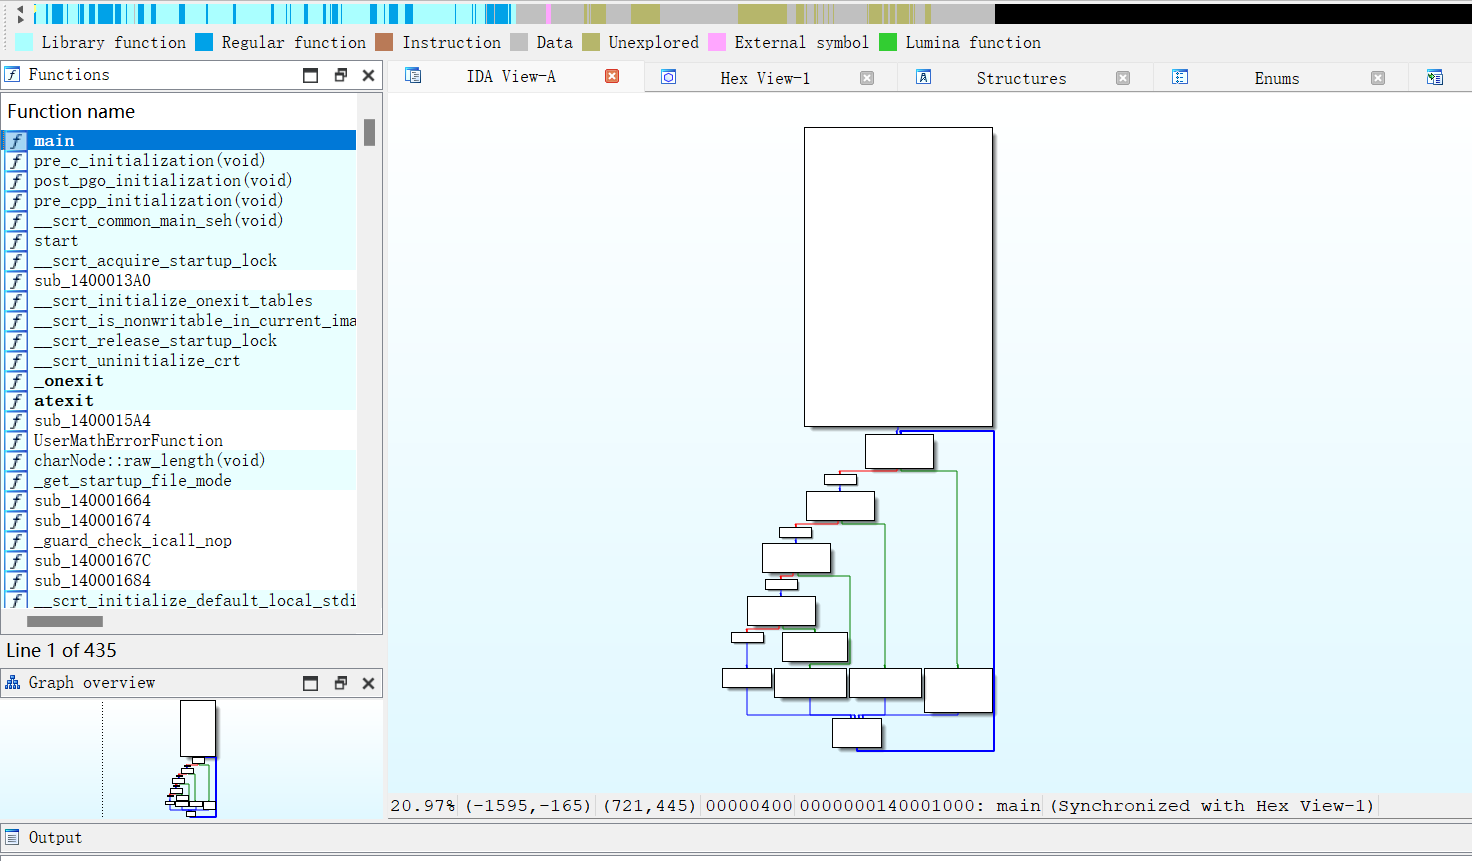This screenshot has width=1472, height=861.
Task: Select main in the function list
Action: click(180, 140)
